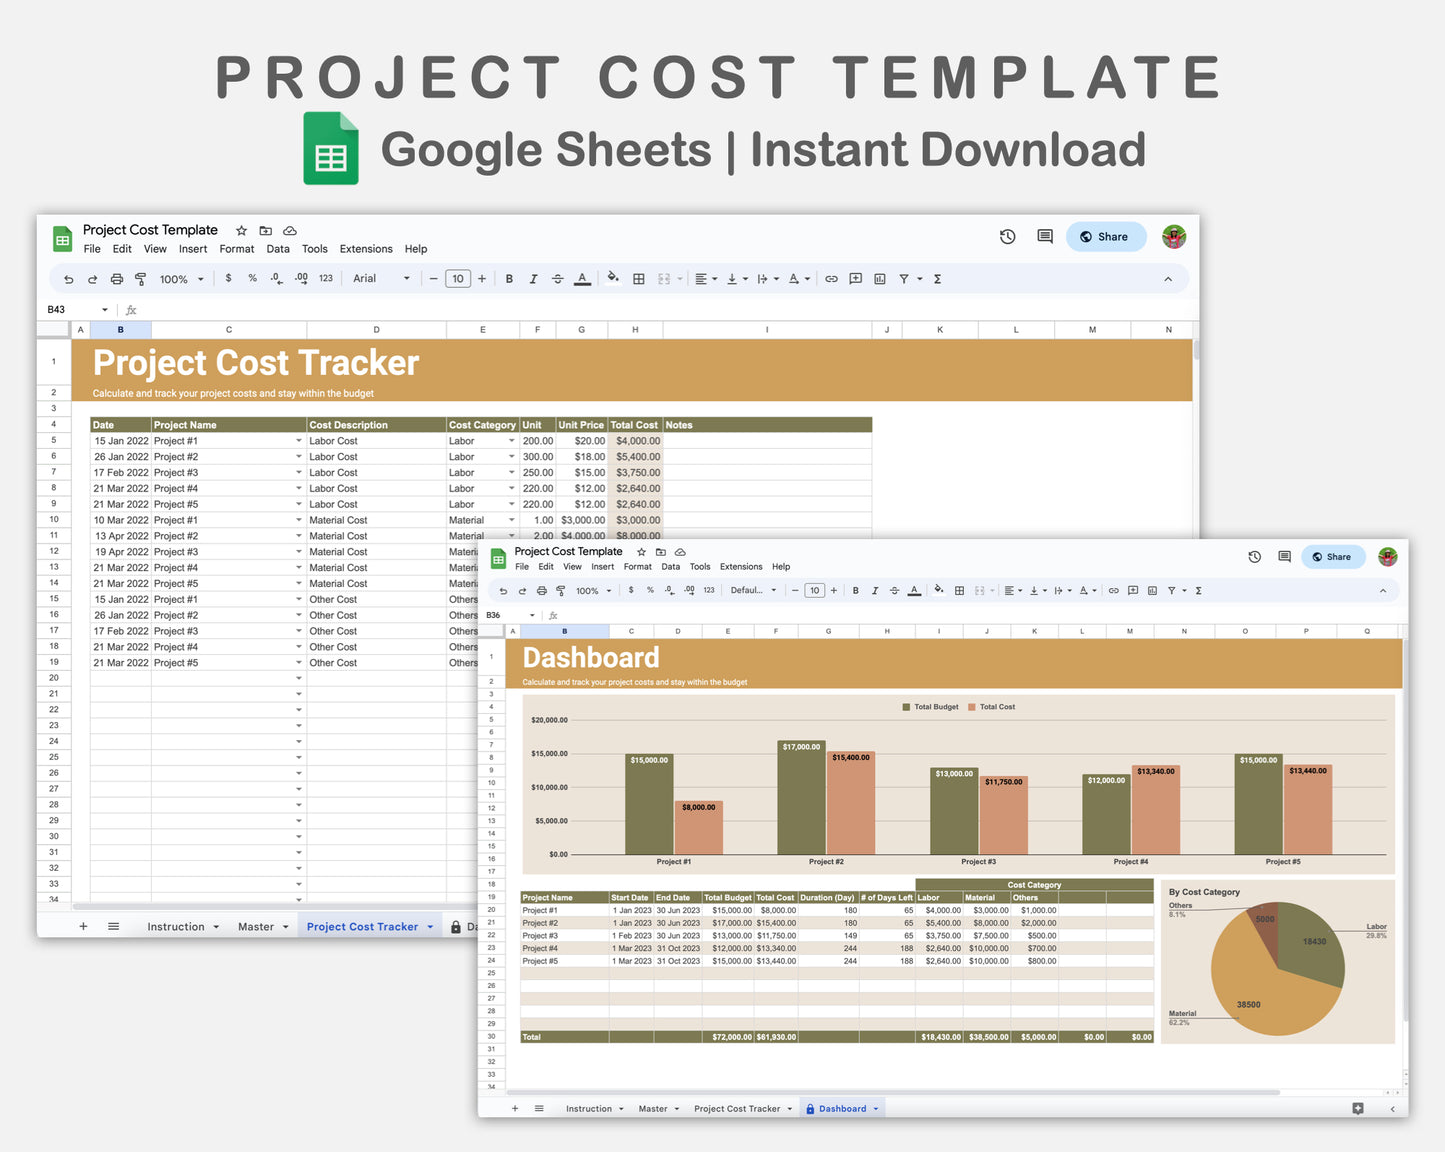Screen dimensions: 1445x1152
Task: Decrease decimal places
Action: coord(276,279)
